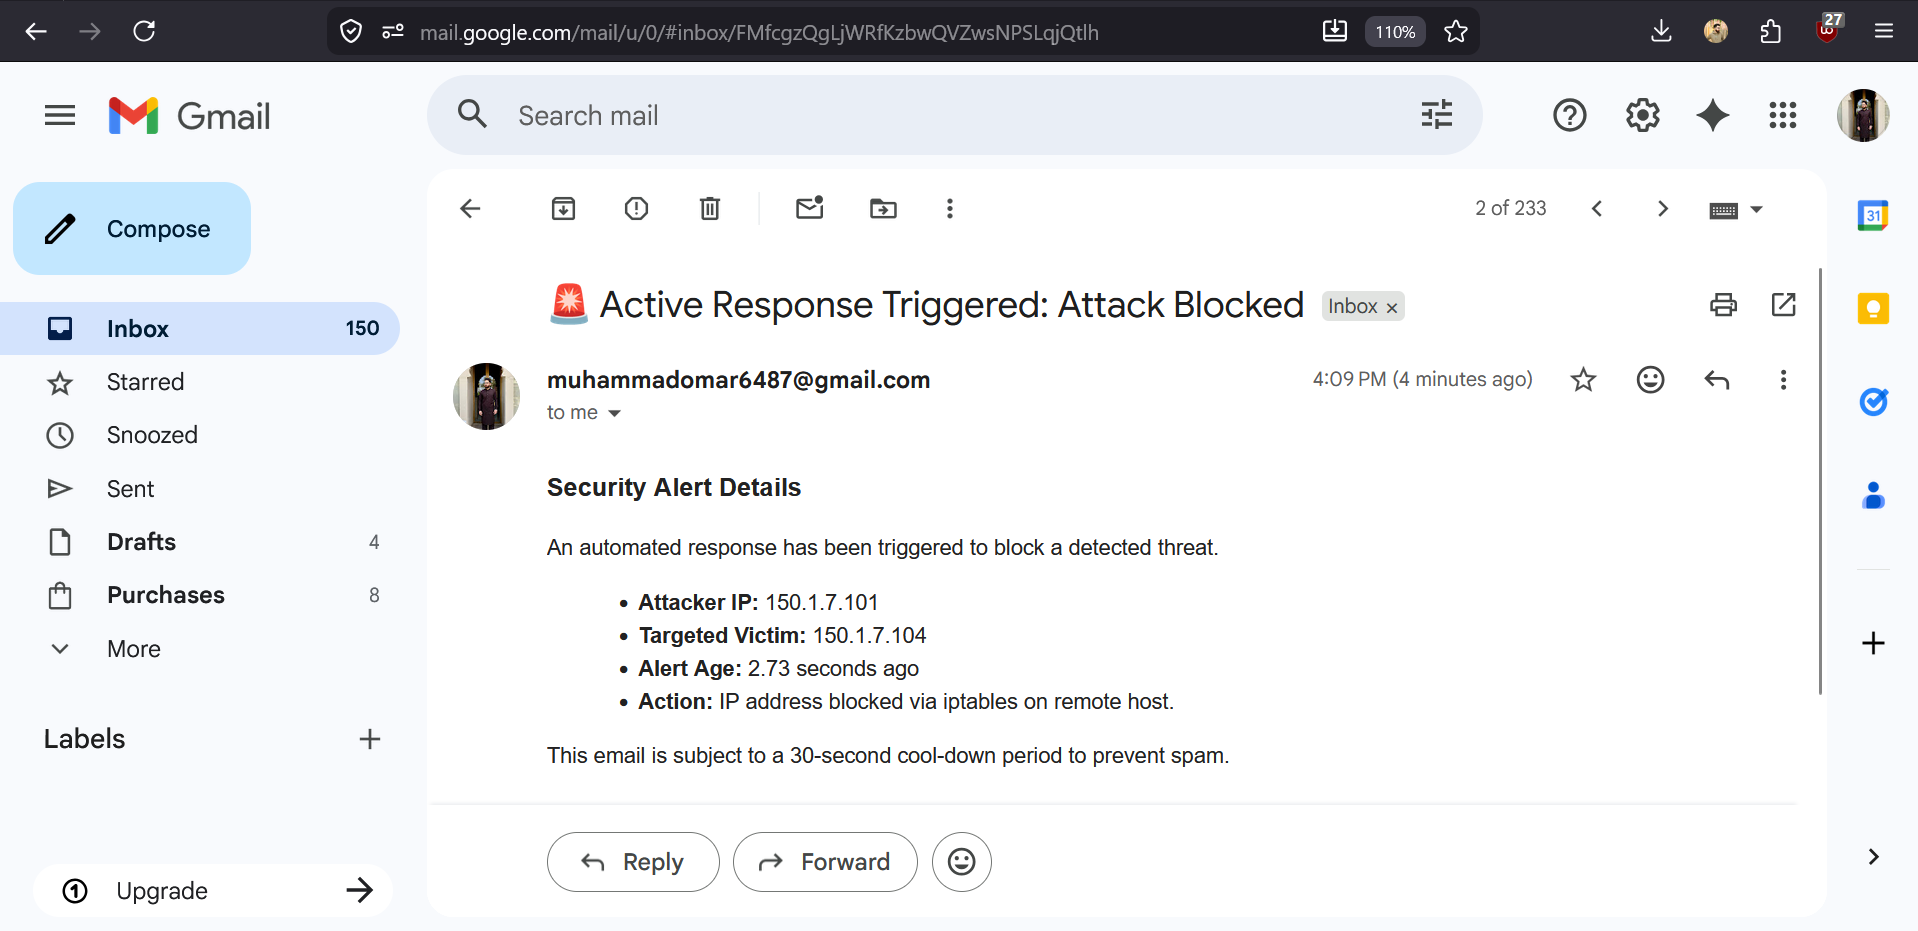Open the Starred folder
The width and height of the screenshot is (1918, 931).
[x=200, y=382]
